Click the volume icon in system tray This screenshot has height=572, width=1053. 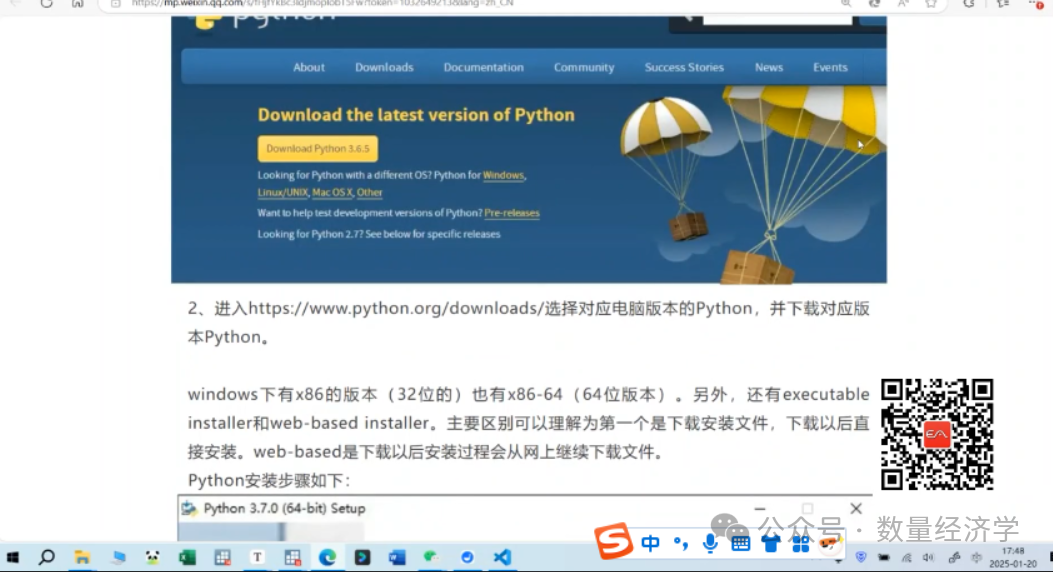click(929, 558)
